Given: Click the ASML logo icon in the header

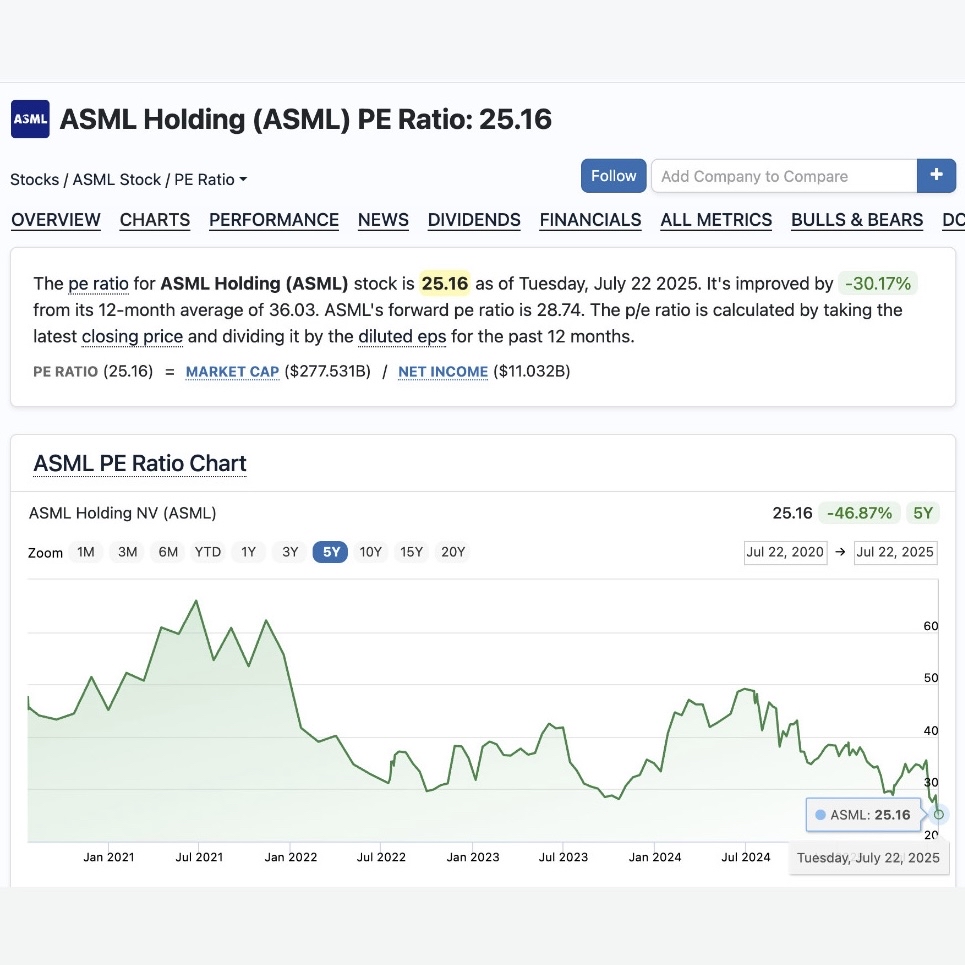Looking at the screenshot, I should tap(29, 119).
